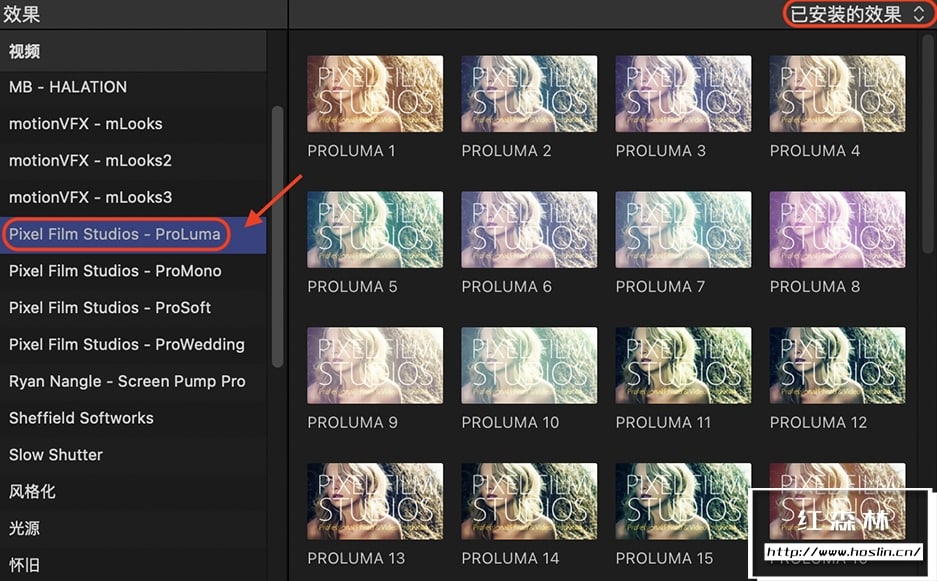Pick the PROLUMA 6 effect thumbnail
The image size is (937, 581).
[x=529, y=230]
